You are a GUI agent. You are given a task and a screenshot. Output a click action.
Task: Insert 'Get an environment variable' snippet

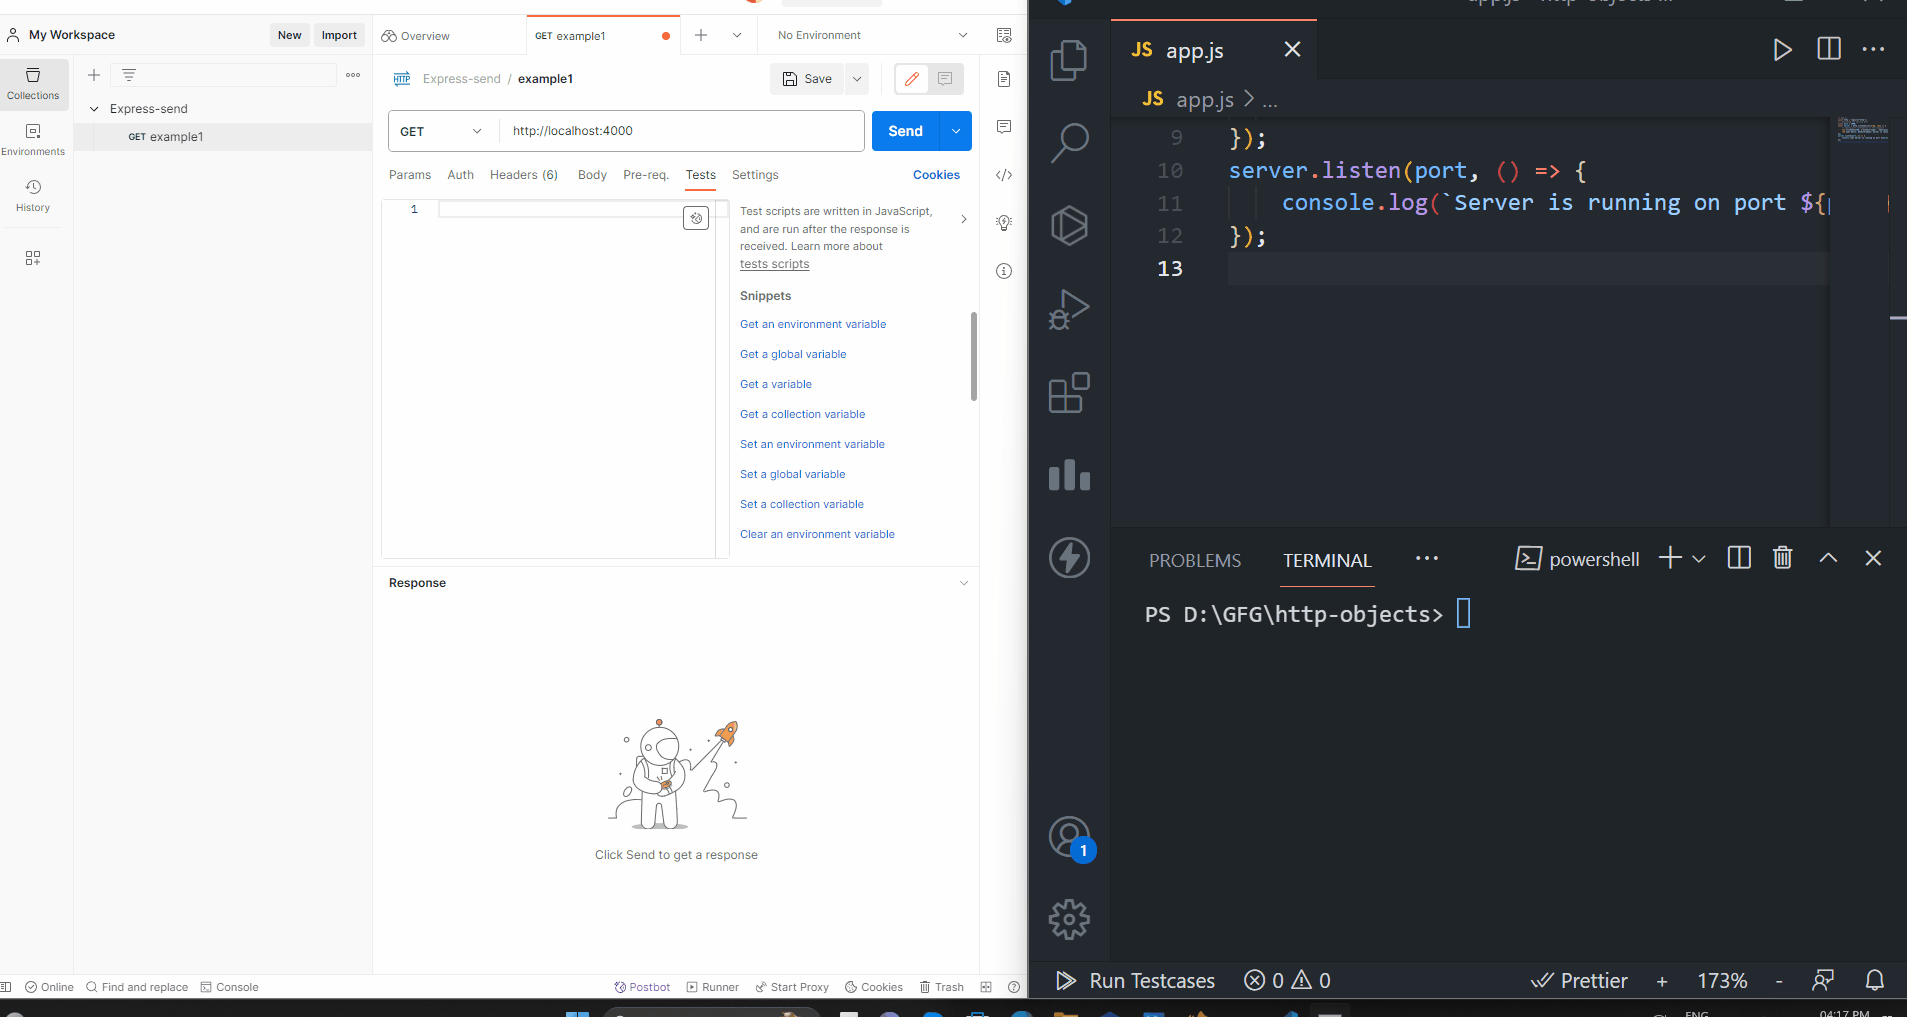[x=813, y=324]
